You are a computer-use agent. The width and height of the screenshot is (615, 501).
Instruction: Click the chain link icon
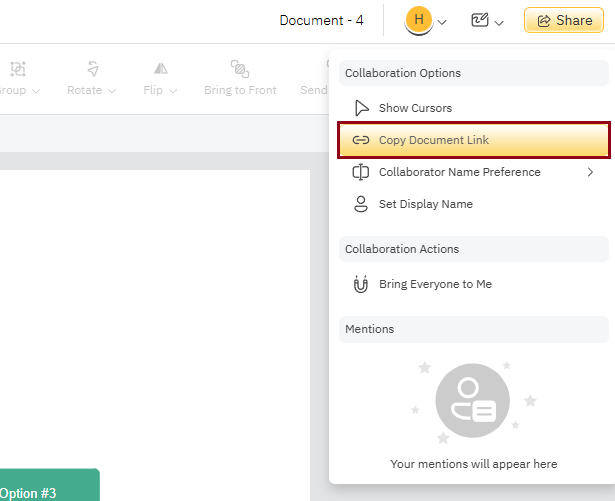click(361, 140)
